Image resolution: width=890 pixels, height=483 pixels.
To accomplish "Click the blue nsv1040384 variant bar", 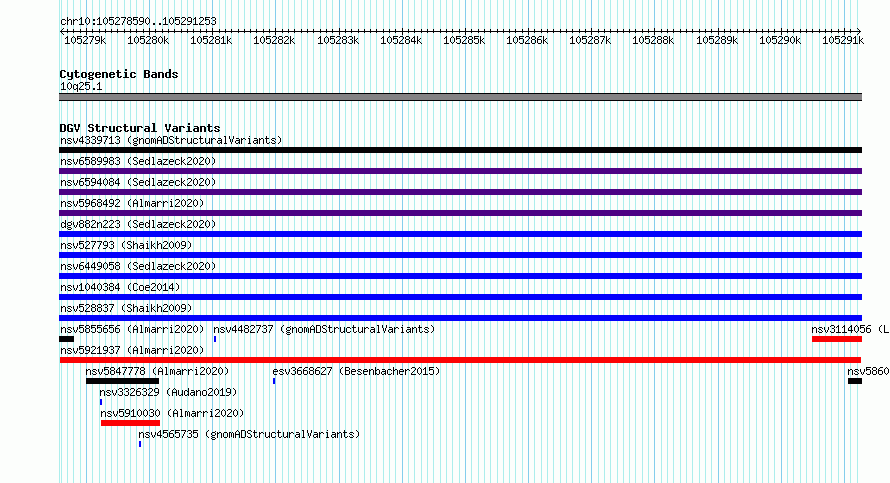I will pyautogui.click(x=460, y=297).
